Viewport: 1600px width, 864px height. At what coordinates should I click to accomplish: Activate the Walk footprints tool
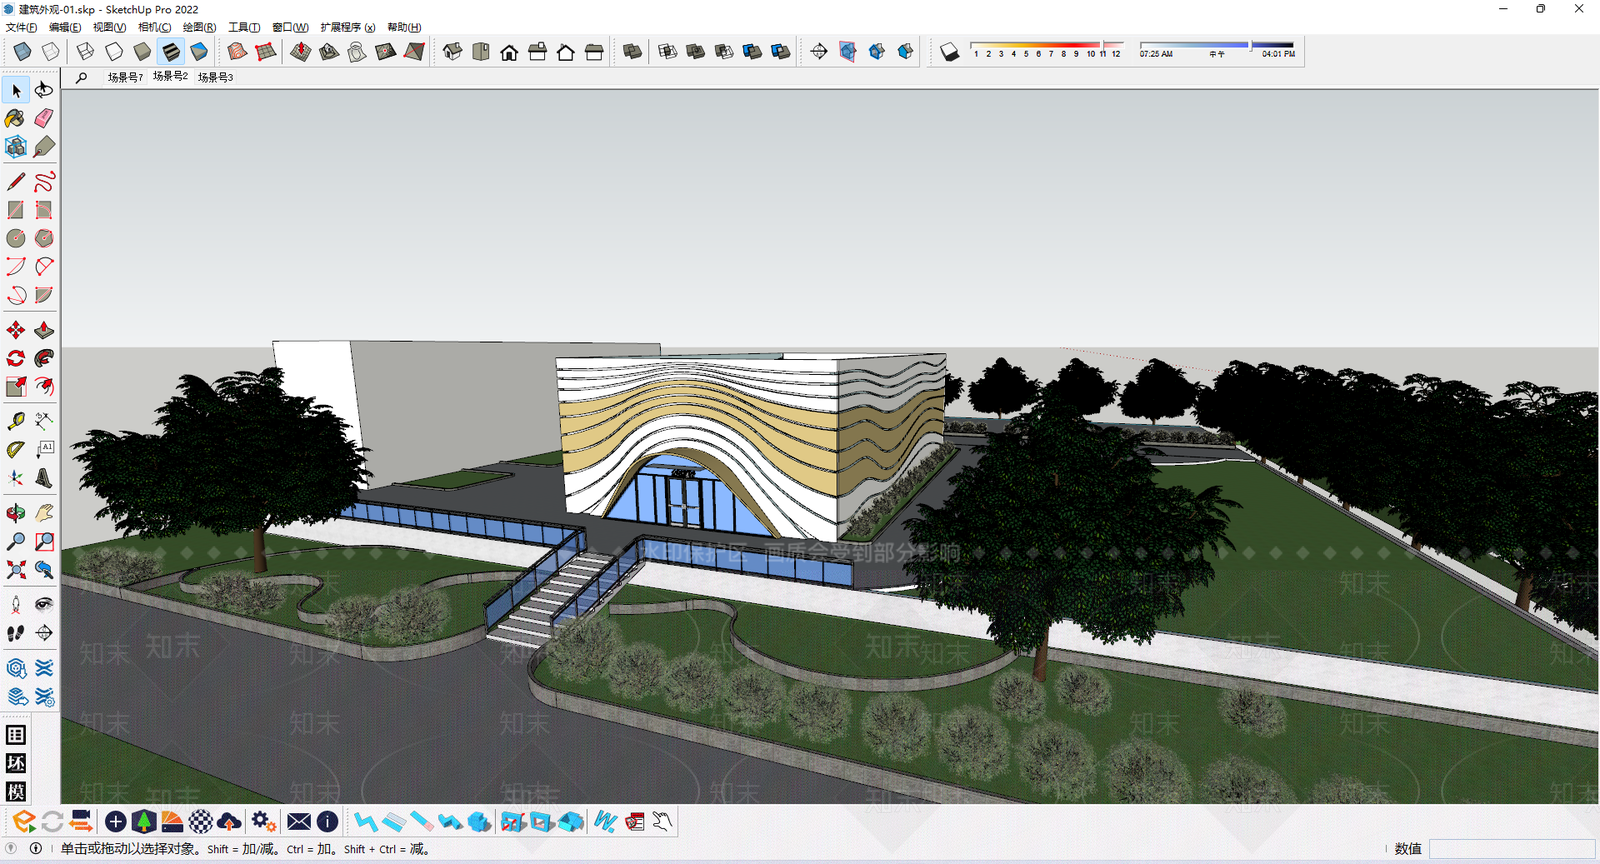(x=15, y=633)
